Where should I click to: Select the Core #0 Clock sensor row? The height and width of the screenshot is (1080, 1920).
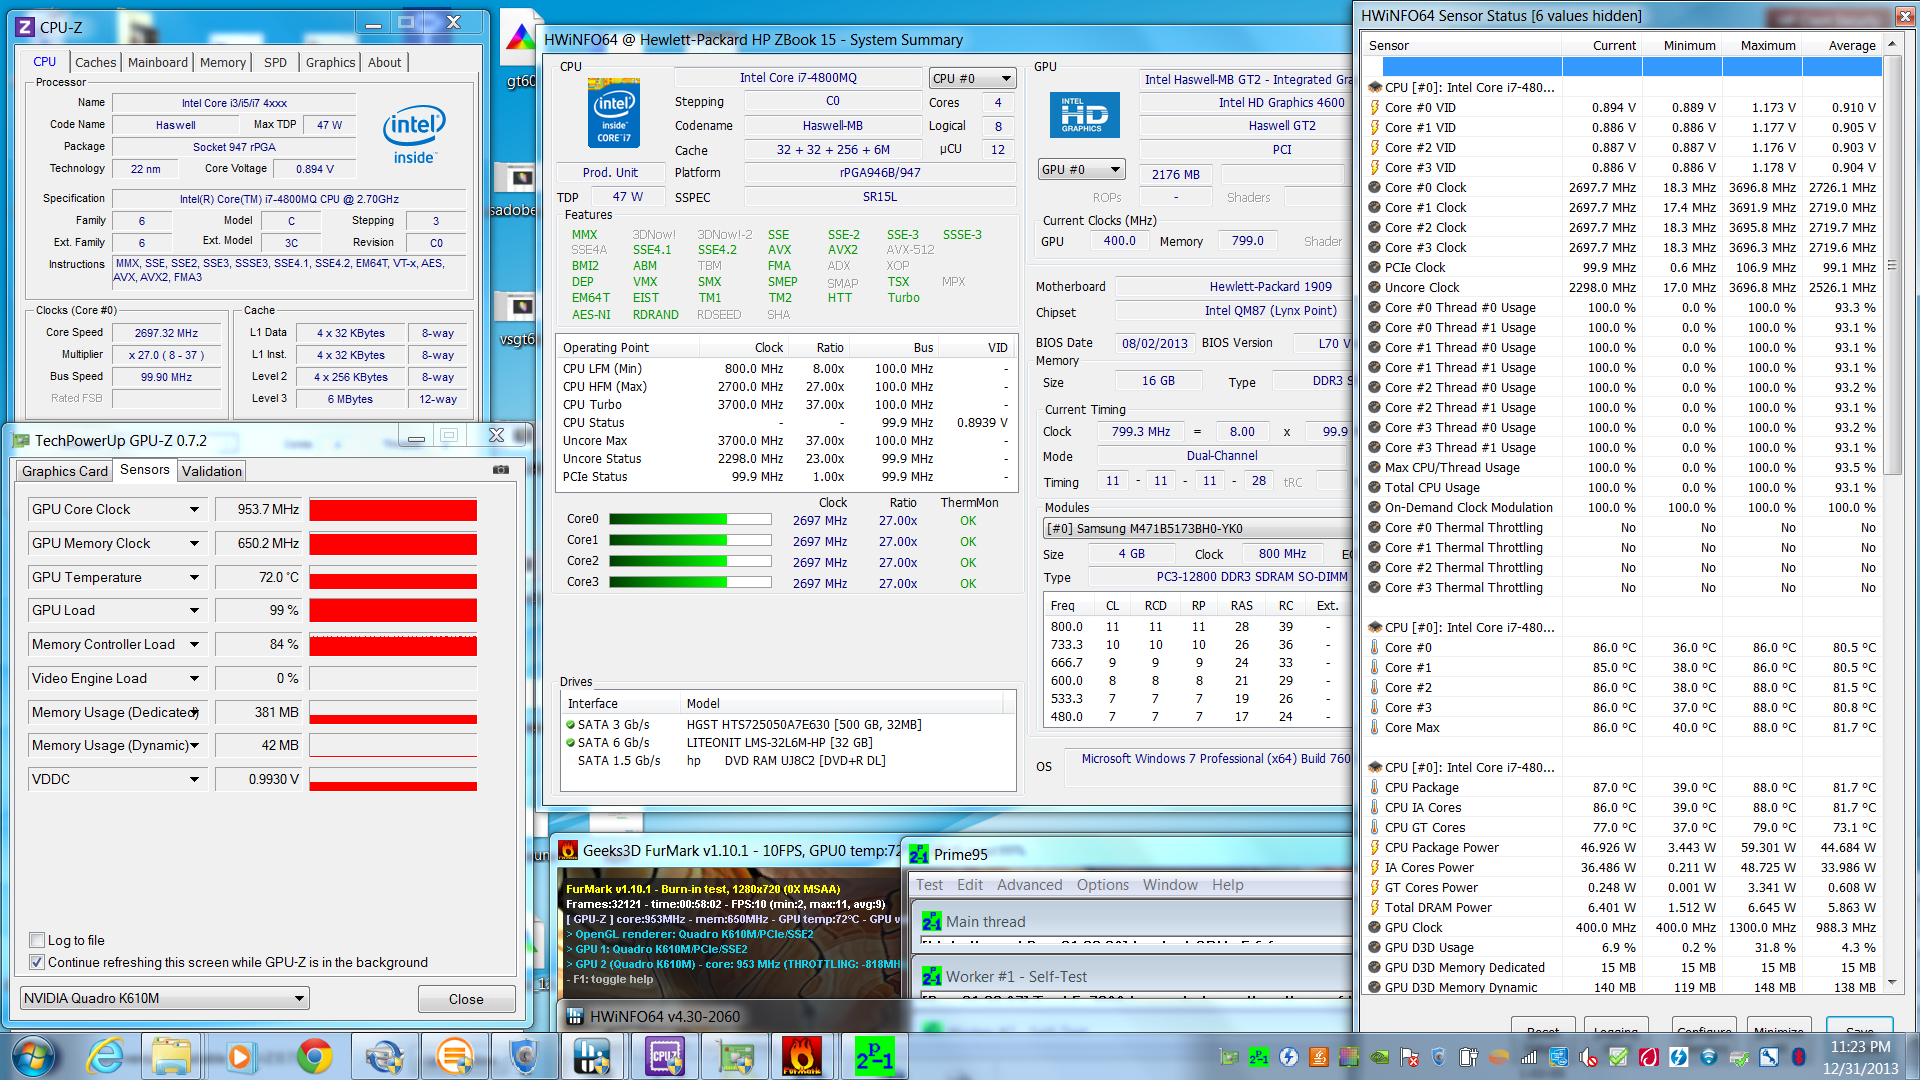(x=1425, y=187)
